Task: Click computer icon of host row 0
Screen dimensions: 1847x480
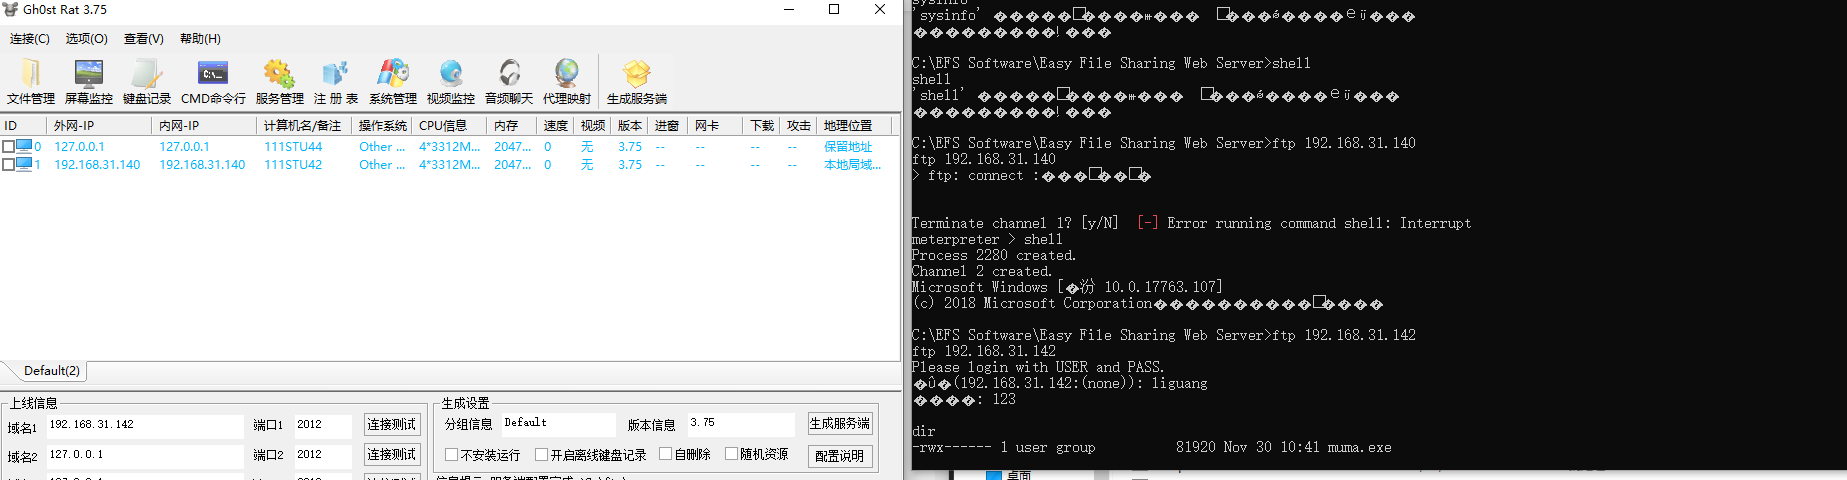Action: (24, 146)
